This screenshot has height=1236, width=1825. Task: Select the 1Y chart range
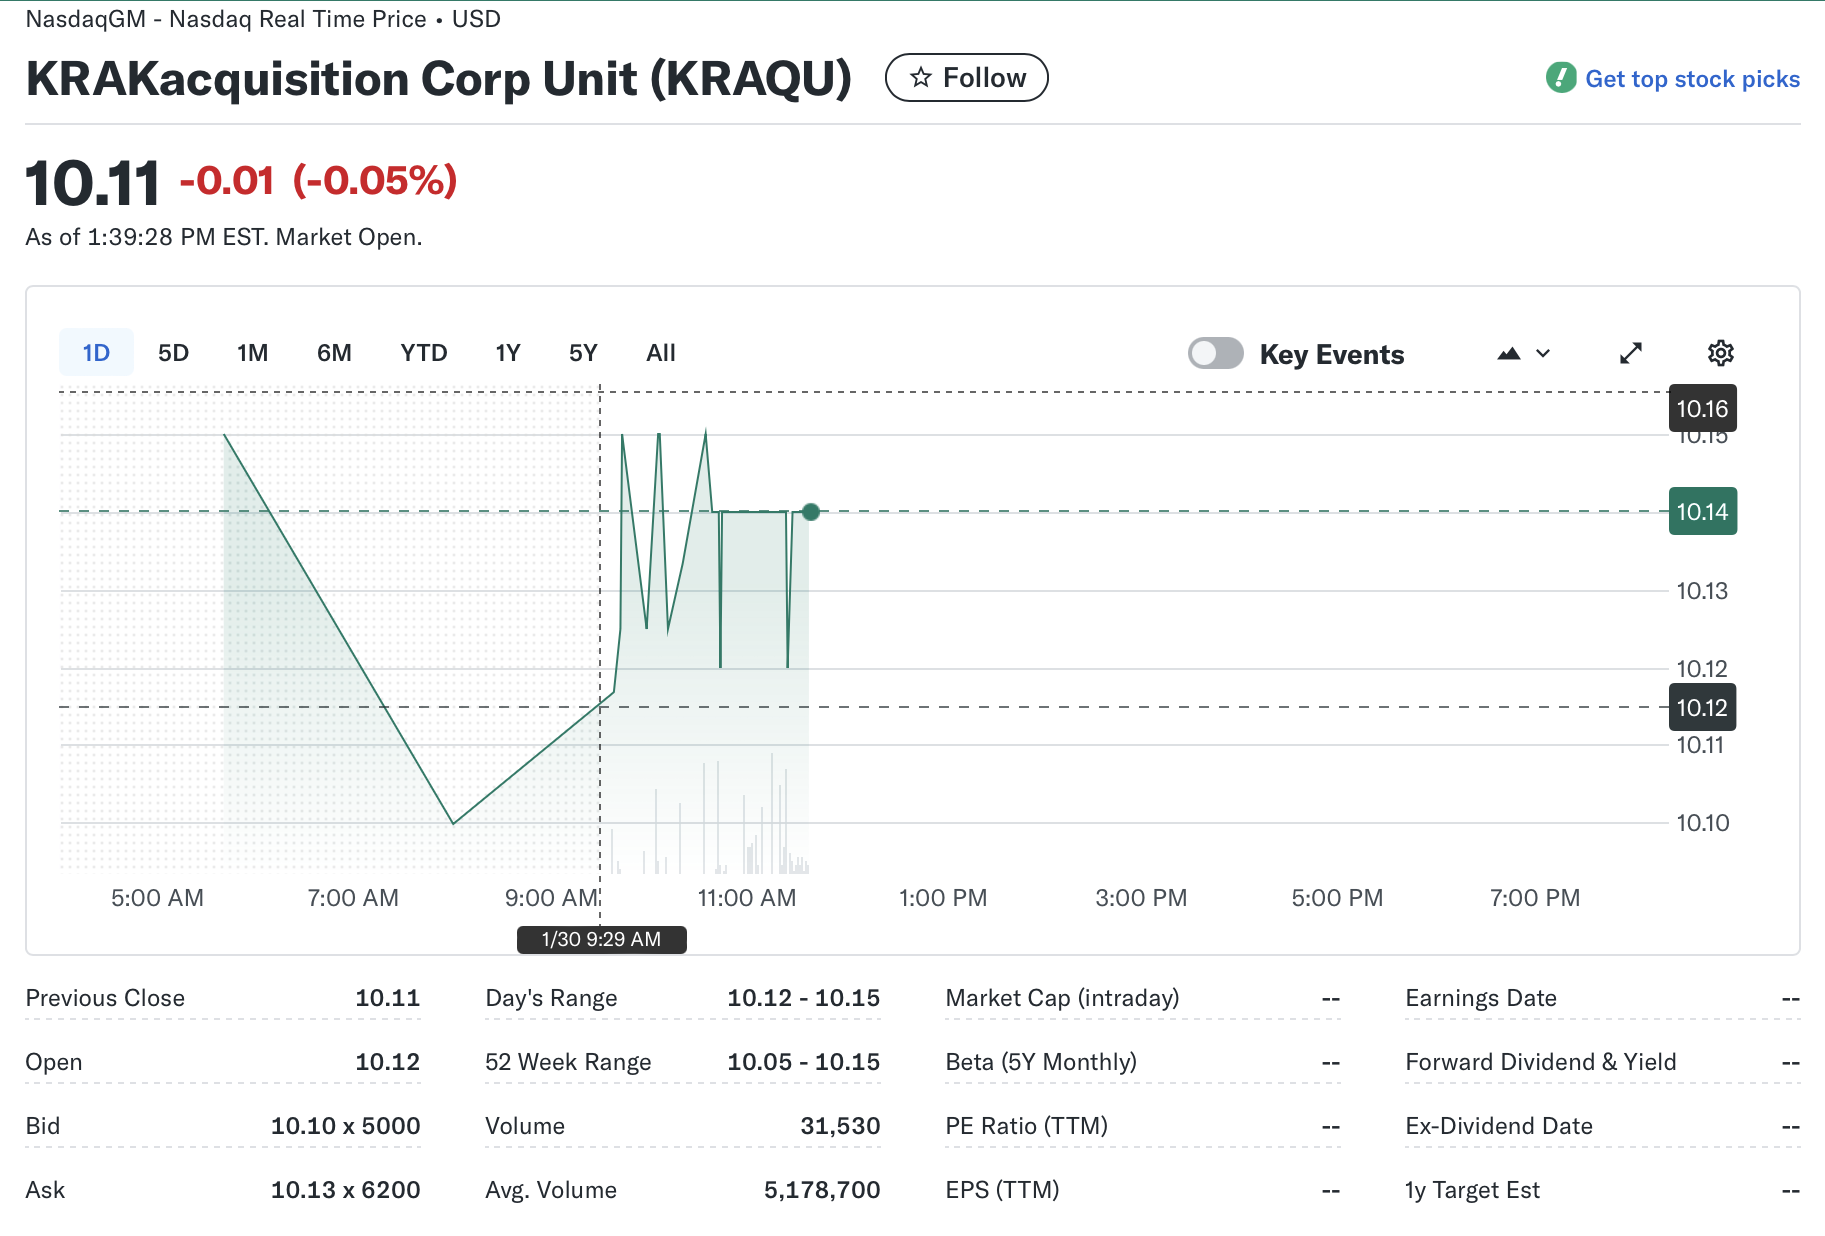coord(507,352)
